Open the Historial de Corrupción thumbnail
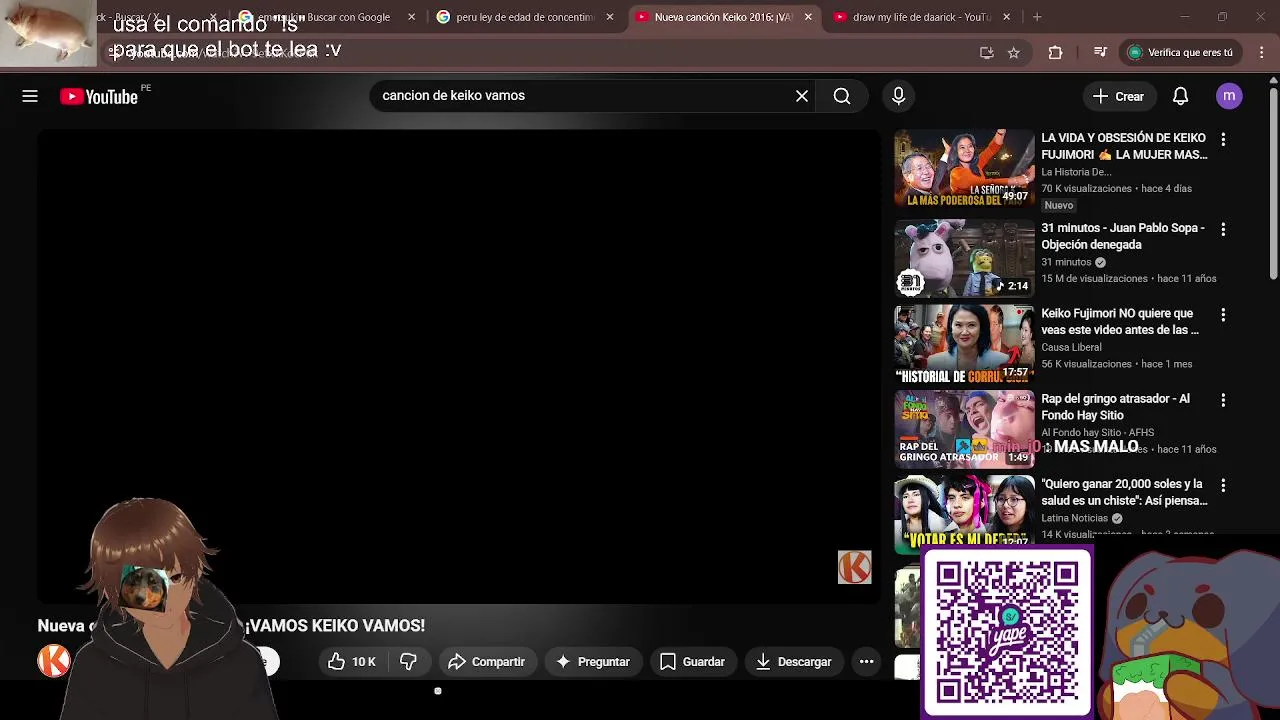Screen dimensions: 1280x720 pyautogui.click(x=964, y=344)
